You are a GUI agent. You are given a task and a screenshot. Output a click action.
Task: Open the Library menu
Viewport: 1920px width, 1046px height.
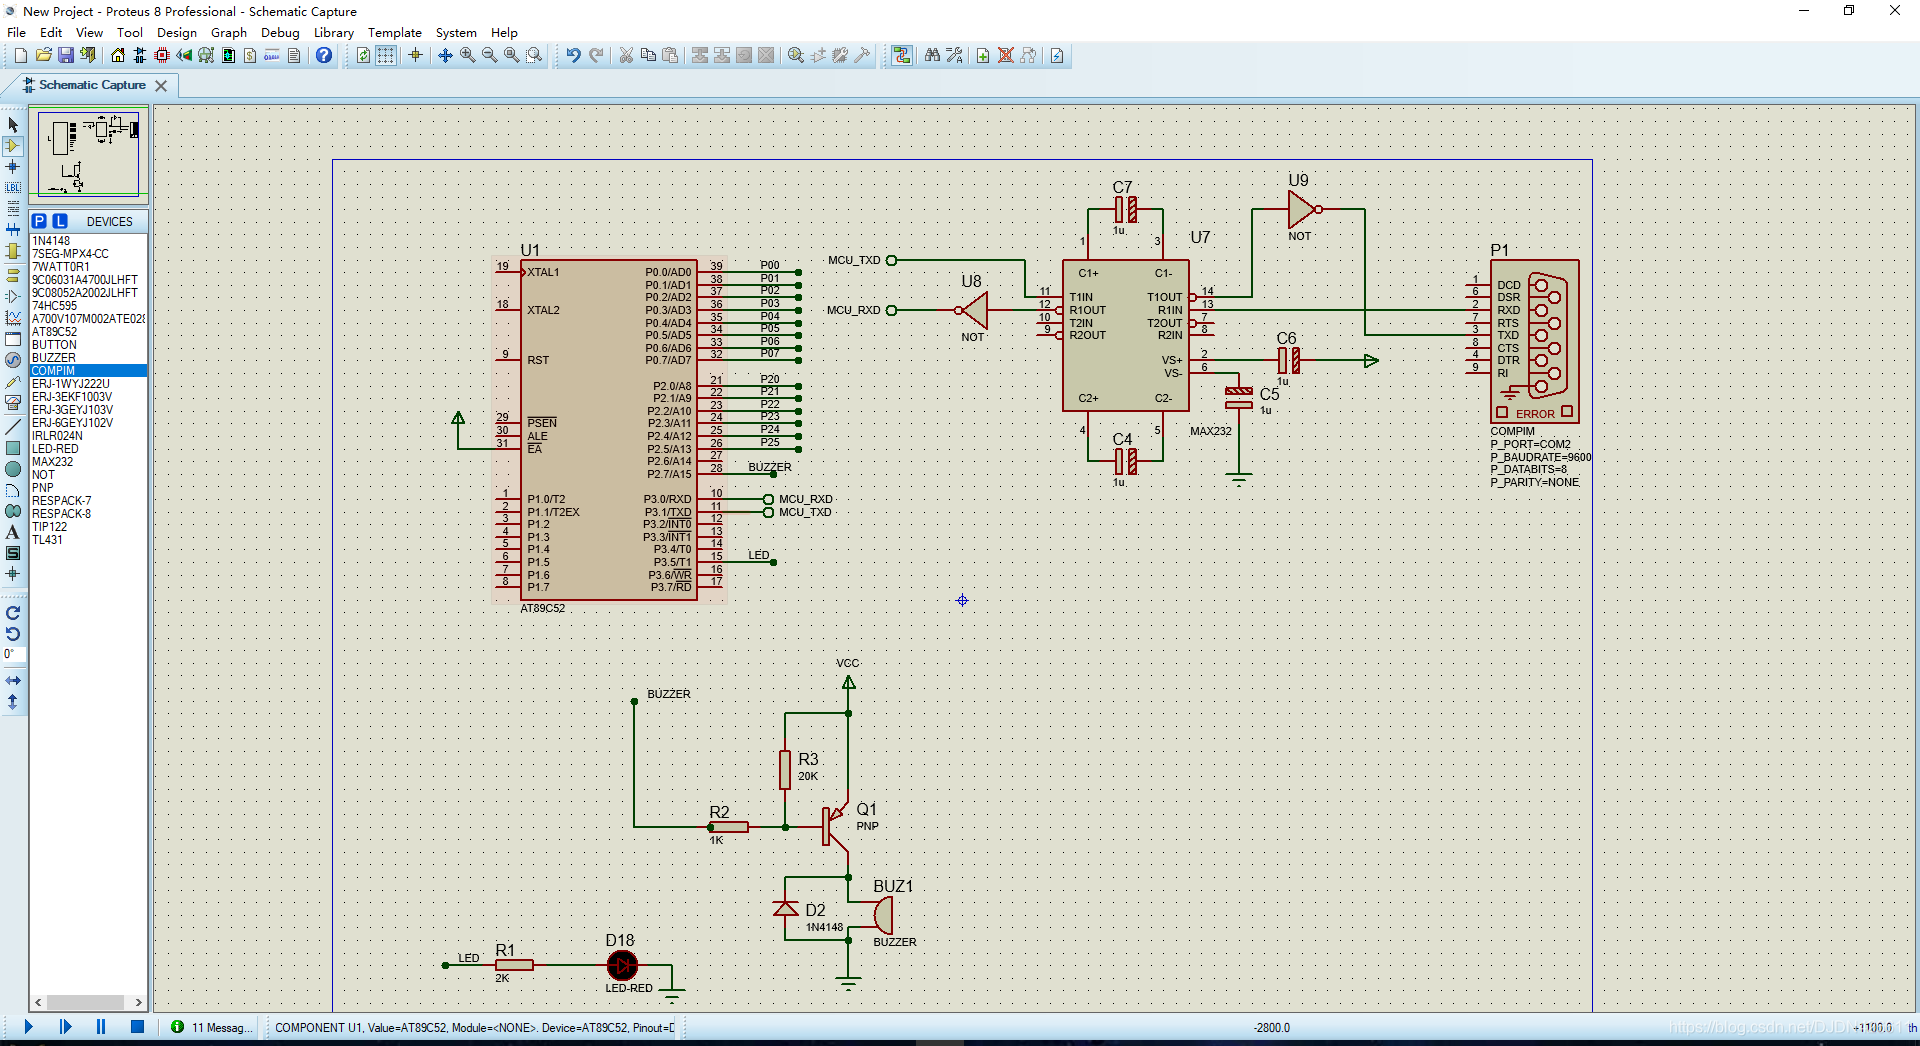click(333, 32)
